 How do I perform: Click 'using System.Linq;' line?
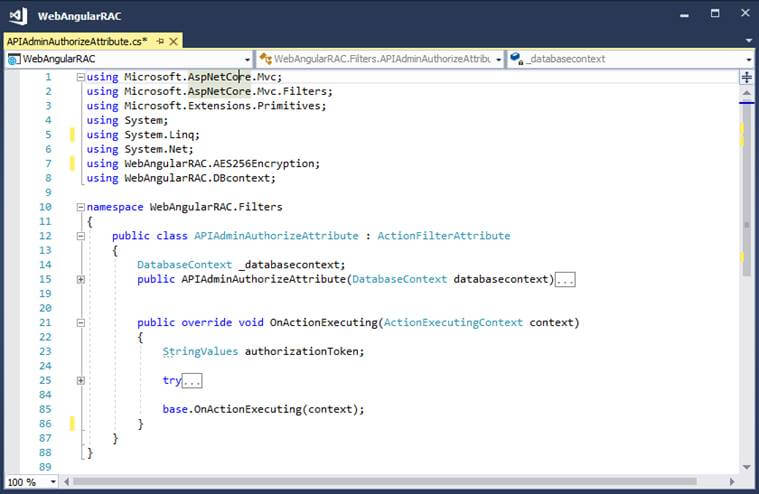point(143,135)
